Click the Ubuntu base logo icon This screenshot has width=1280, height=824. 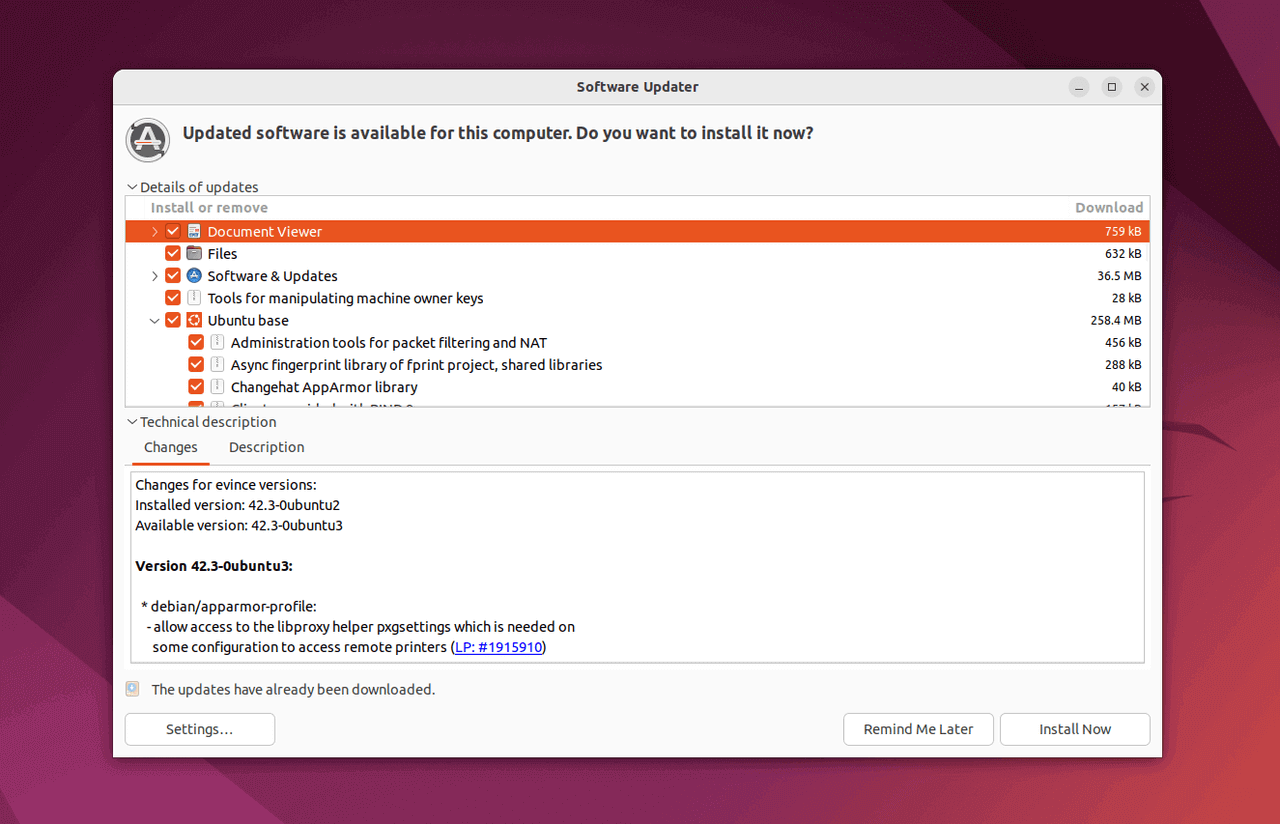194,321
